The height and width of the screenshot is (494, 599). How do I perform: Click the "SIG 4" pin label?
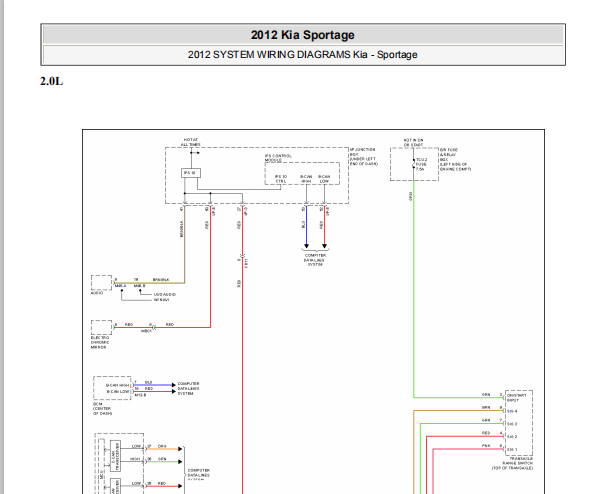(512, 411)
